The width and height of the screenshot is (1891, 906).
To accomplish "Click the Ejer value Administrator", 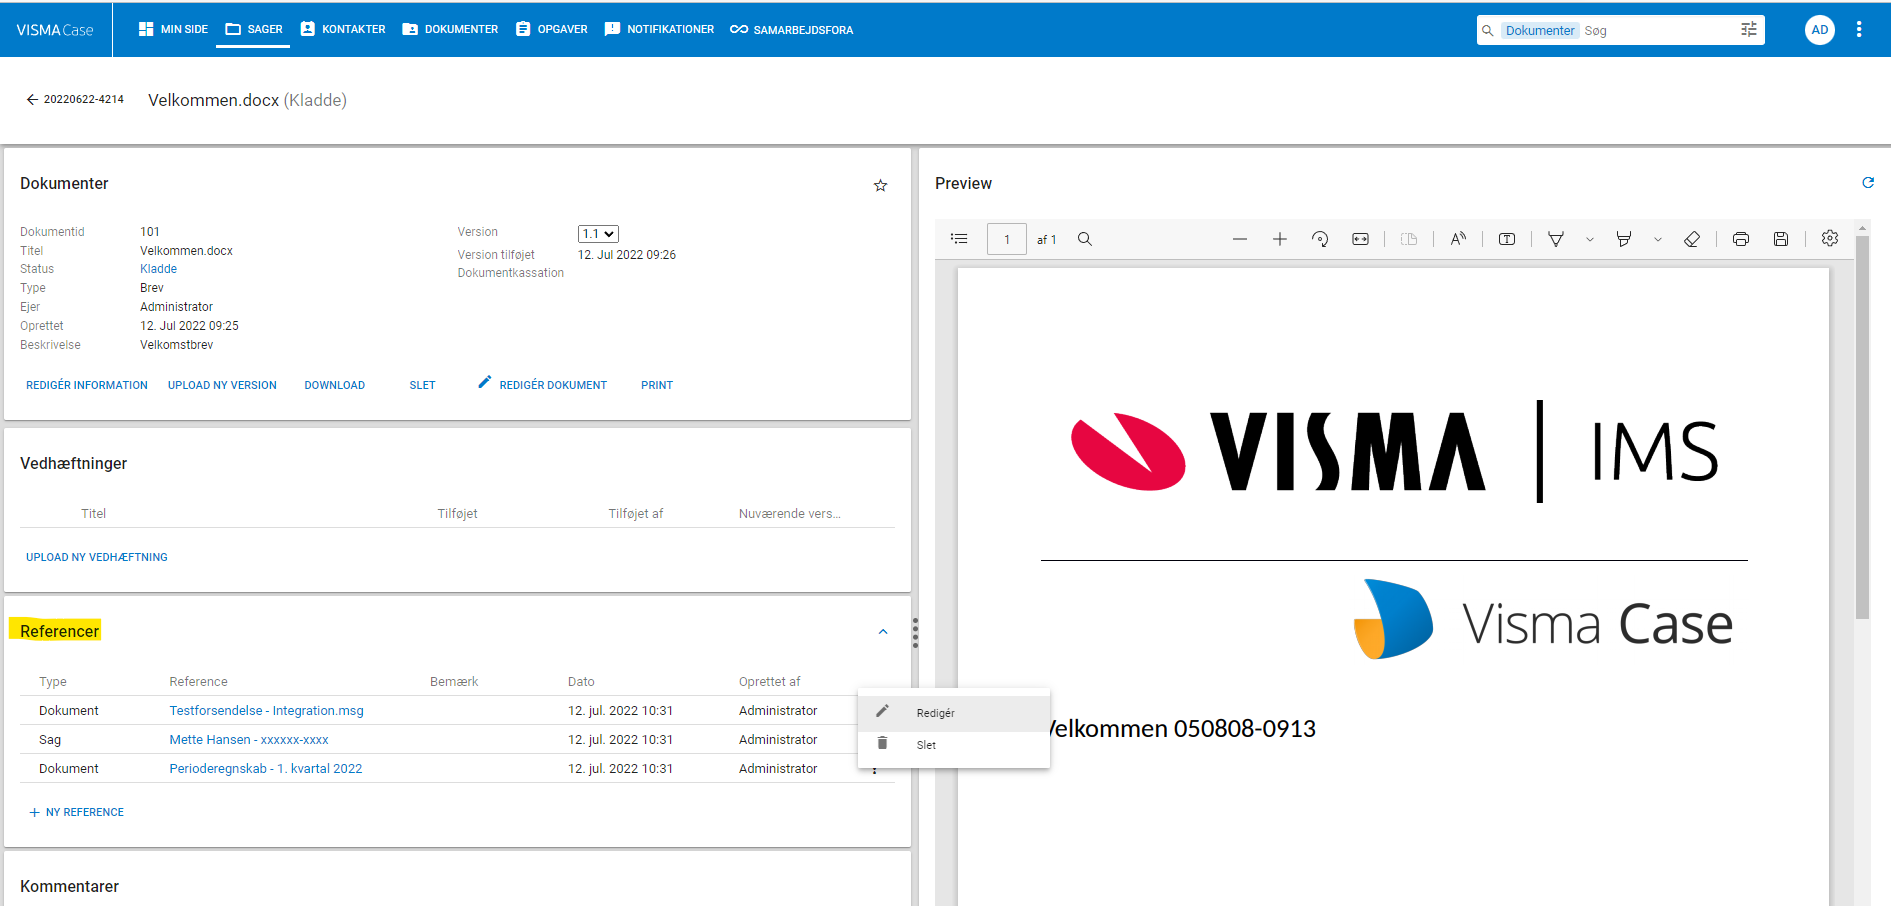I will pyautogui.click(x=176, y=307).
